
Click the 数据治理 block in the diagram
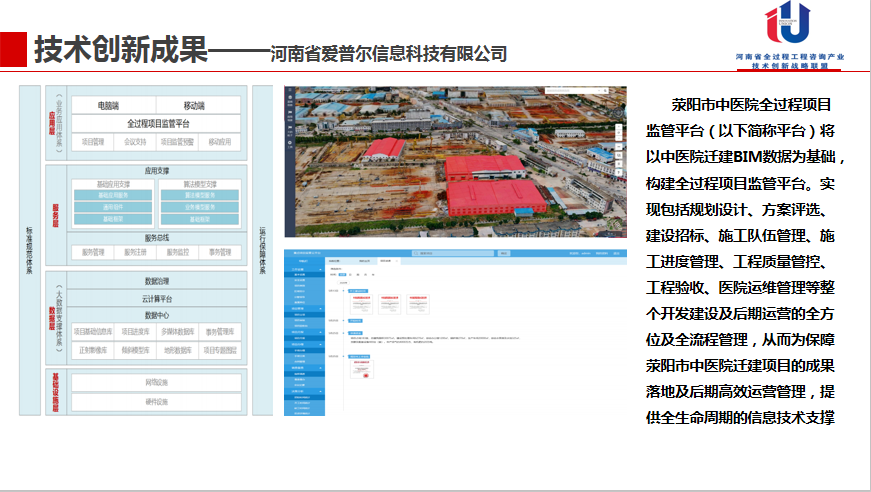pyautogui.click(x=157, y=282)
